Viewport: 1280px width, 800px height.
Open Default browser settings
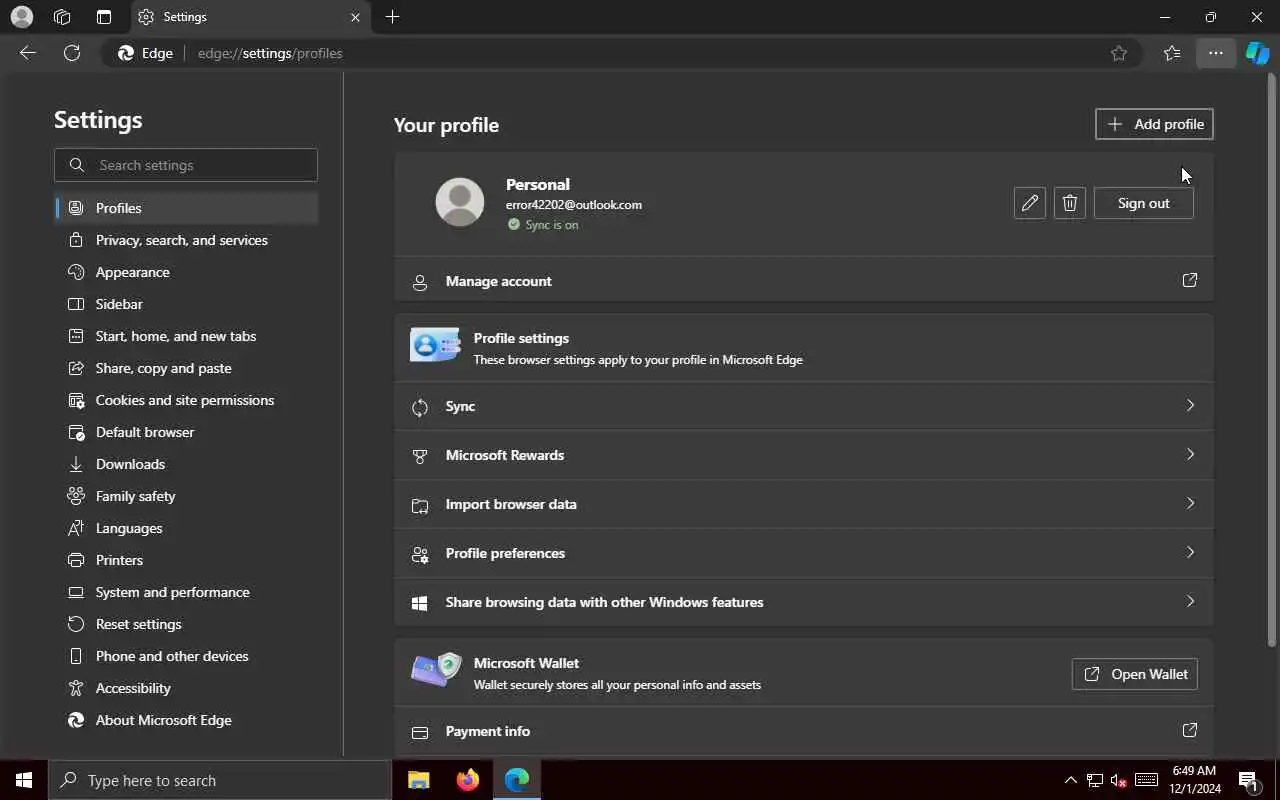(x=186, y=432)
